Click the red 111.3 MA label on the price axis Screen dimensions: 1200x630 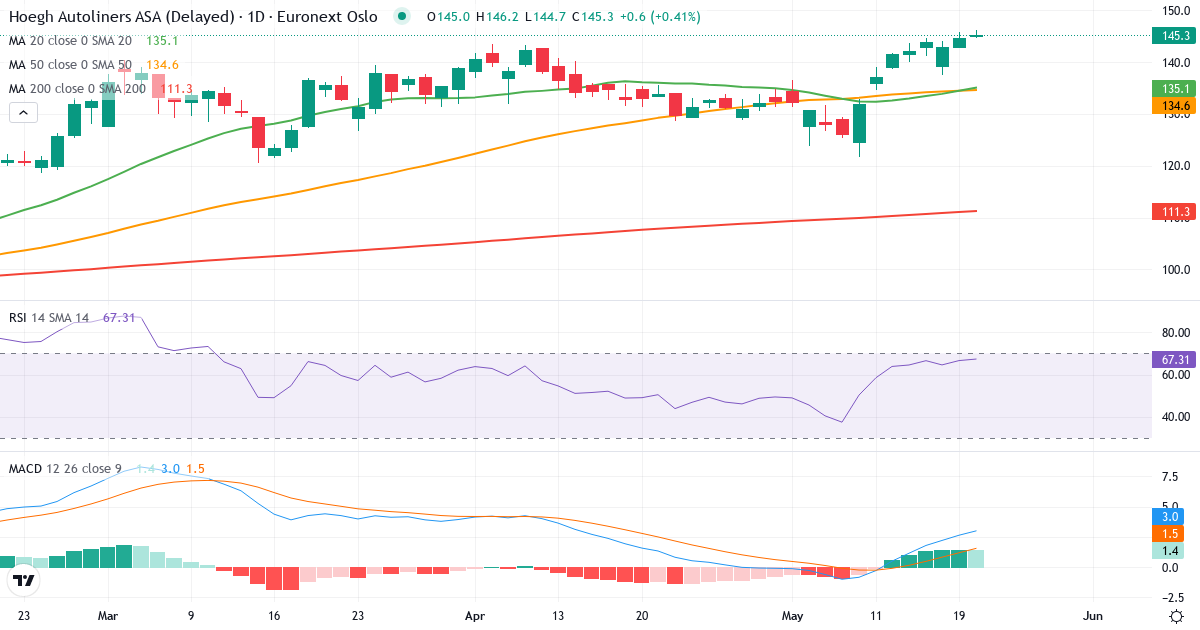1176,212
